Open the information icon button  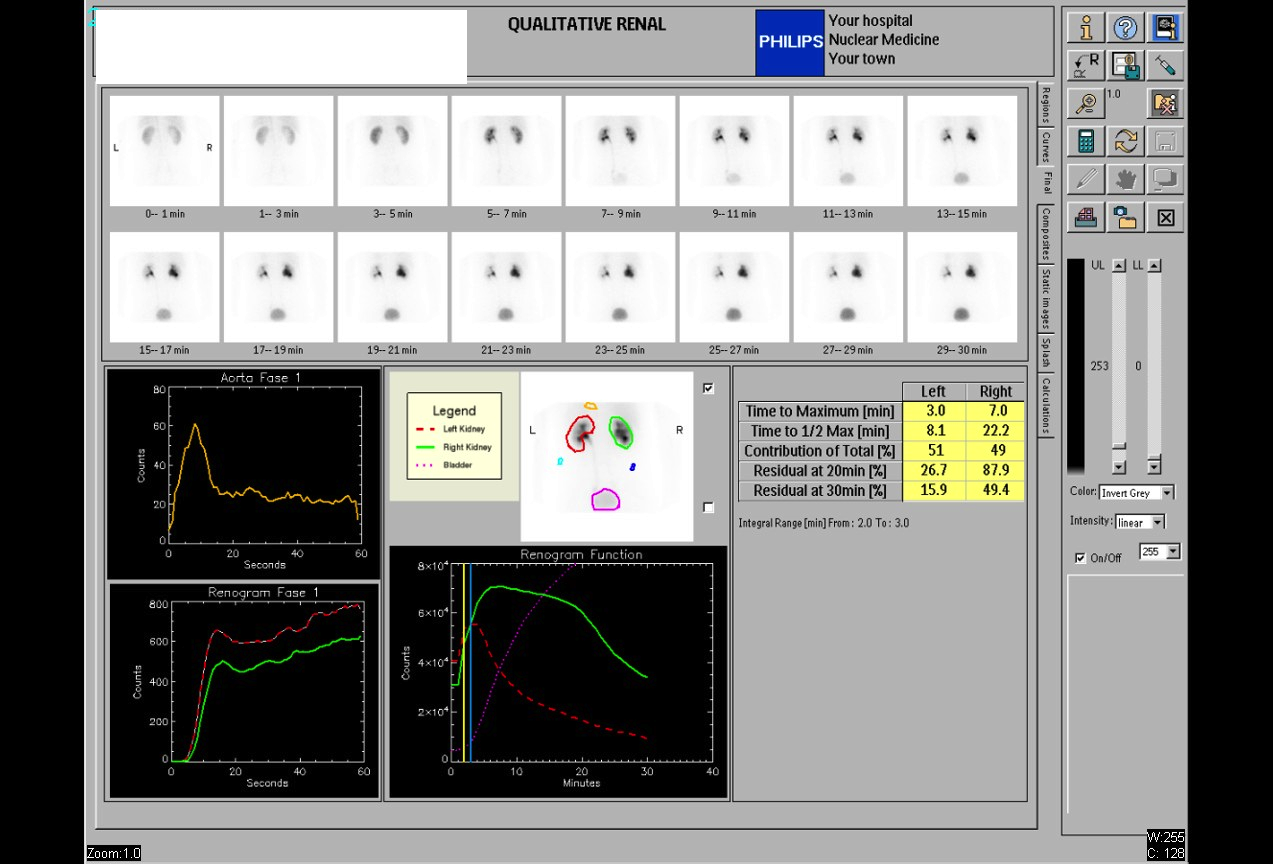click(1086, 27)
